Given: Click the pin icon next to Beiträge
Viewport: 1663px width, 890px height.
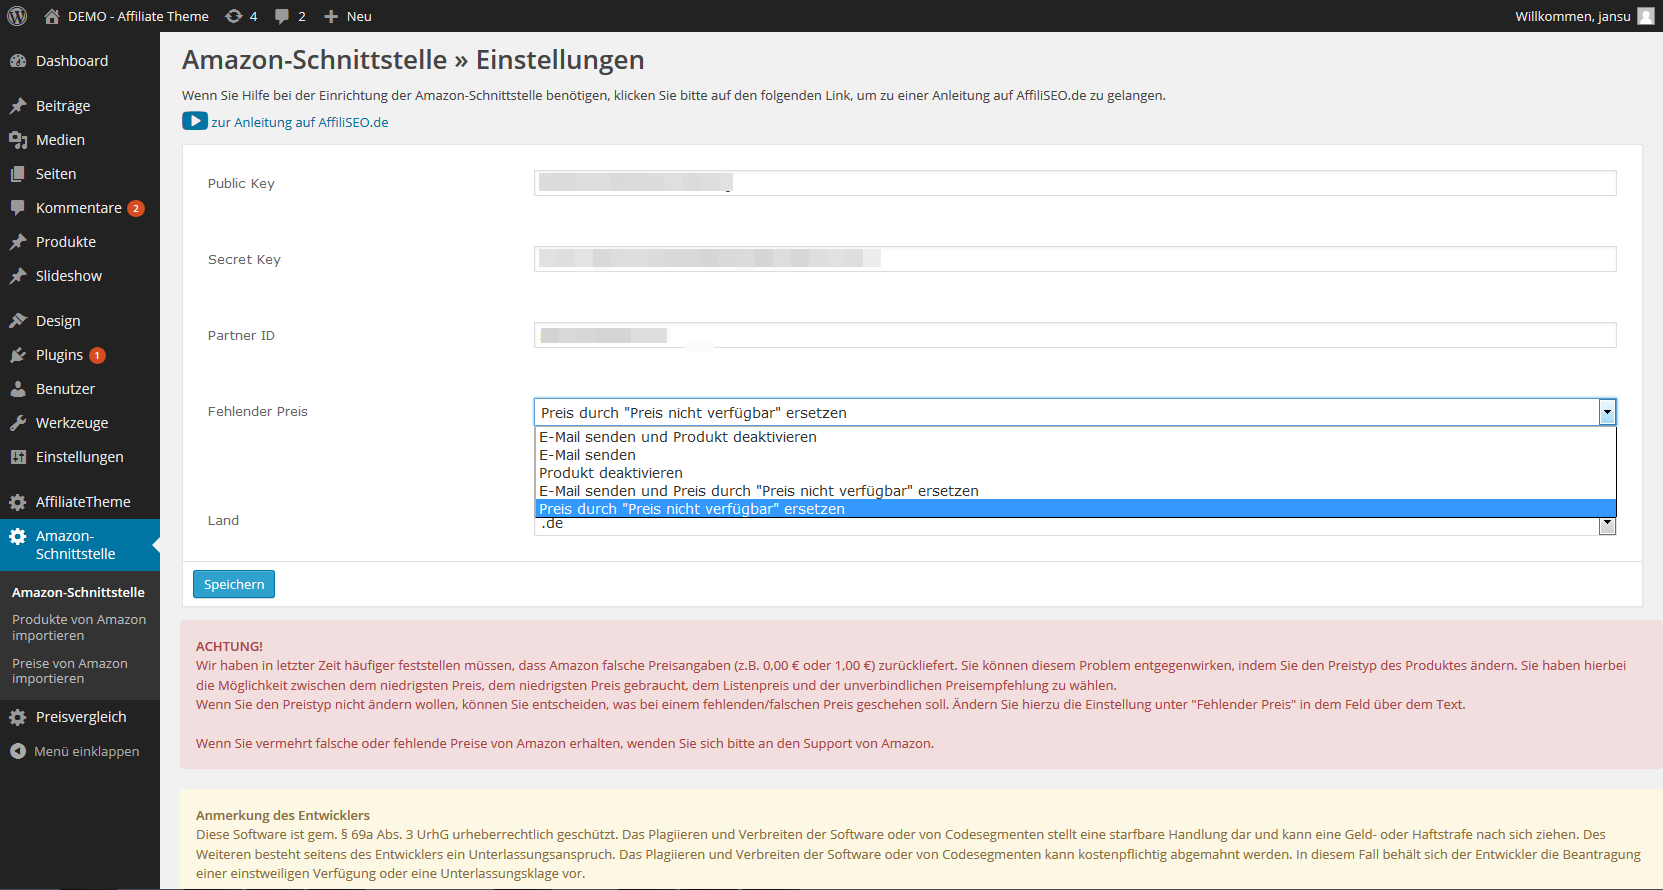Looking at the screenshot, I should [18, 106].
